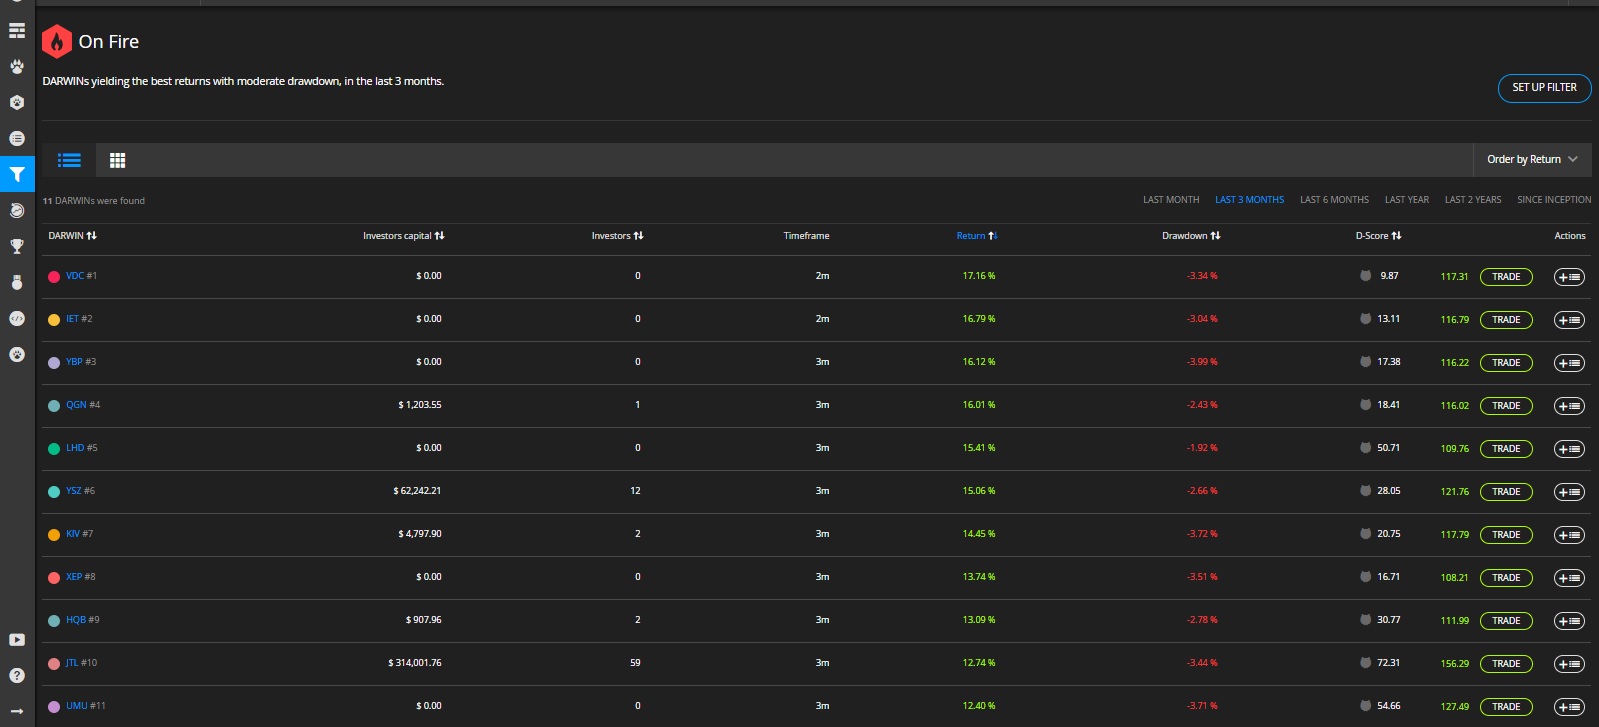Open the trophy icon in the sidebar
Viewport: 1599px width, 727px height.
17,246
